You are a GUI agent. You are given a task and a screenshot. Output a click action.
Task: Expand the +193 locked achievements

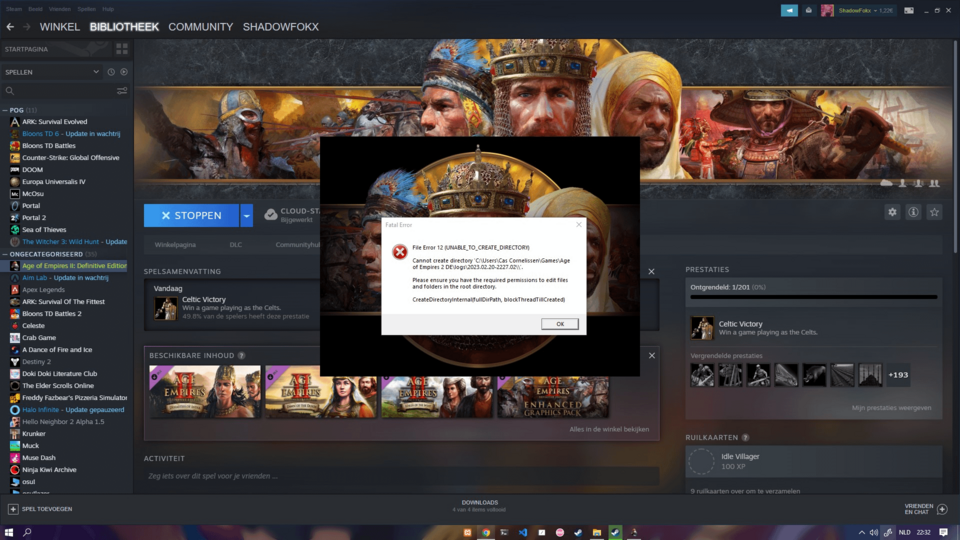[x=898, y=375]
